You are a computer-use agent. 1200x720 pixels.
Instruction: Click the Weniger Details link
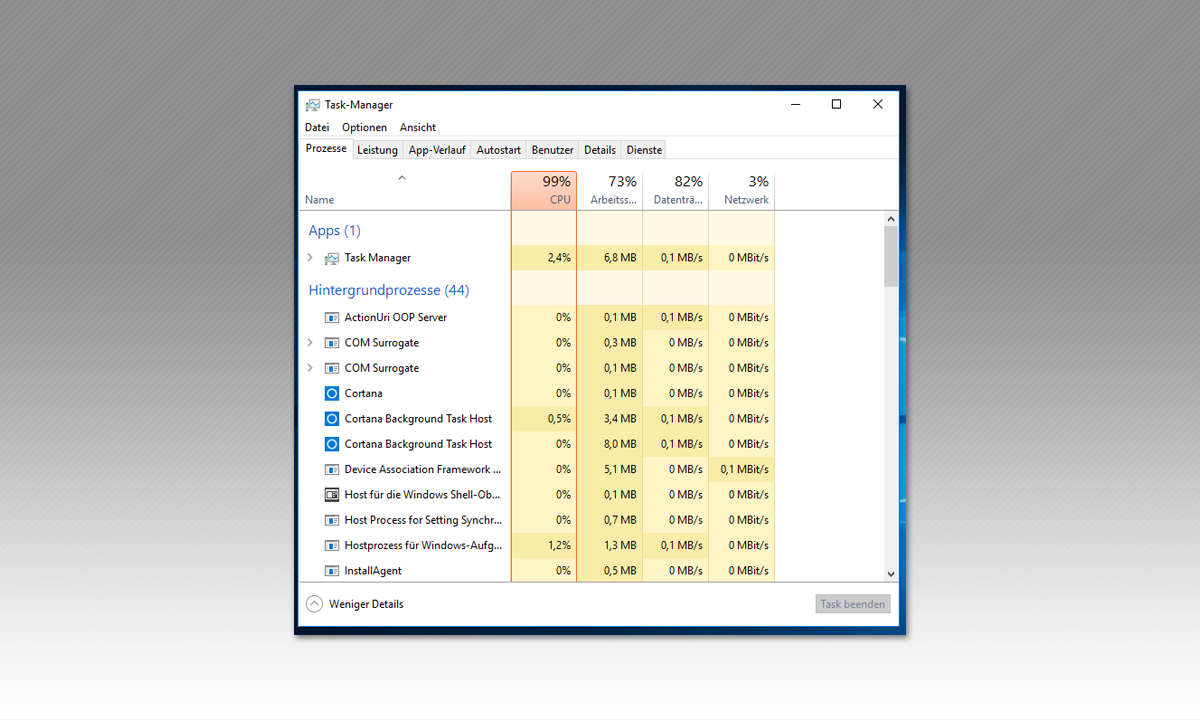366,604
